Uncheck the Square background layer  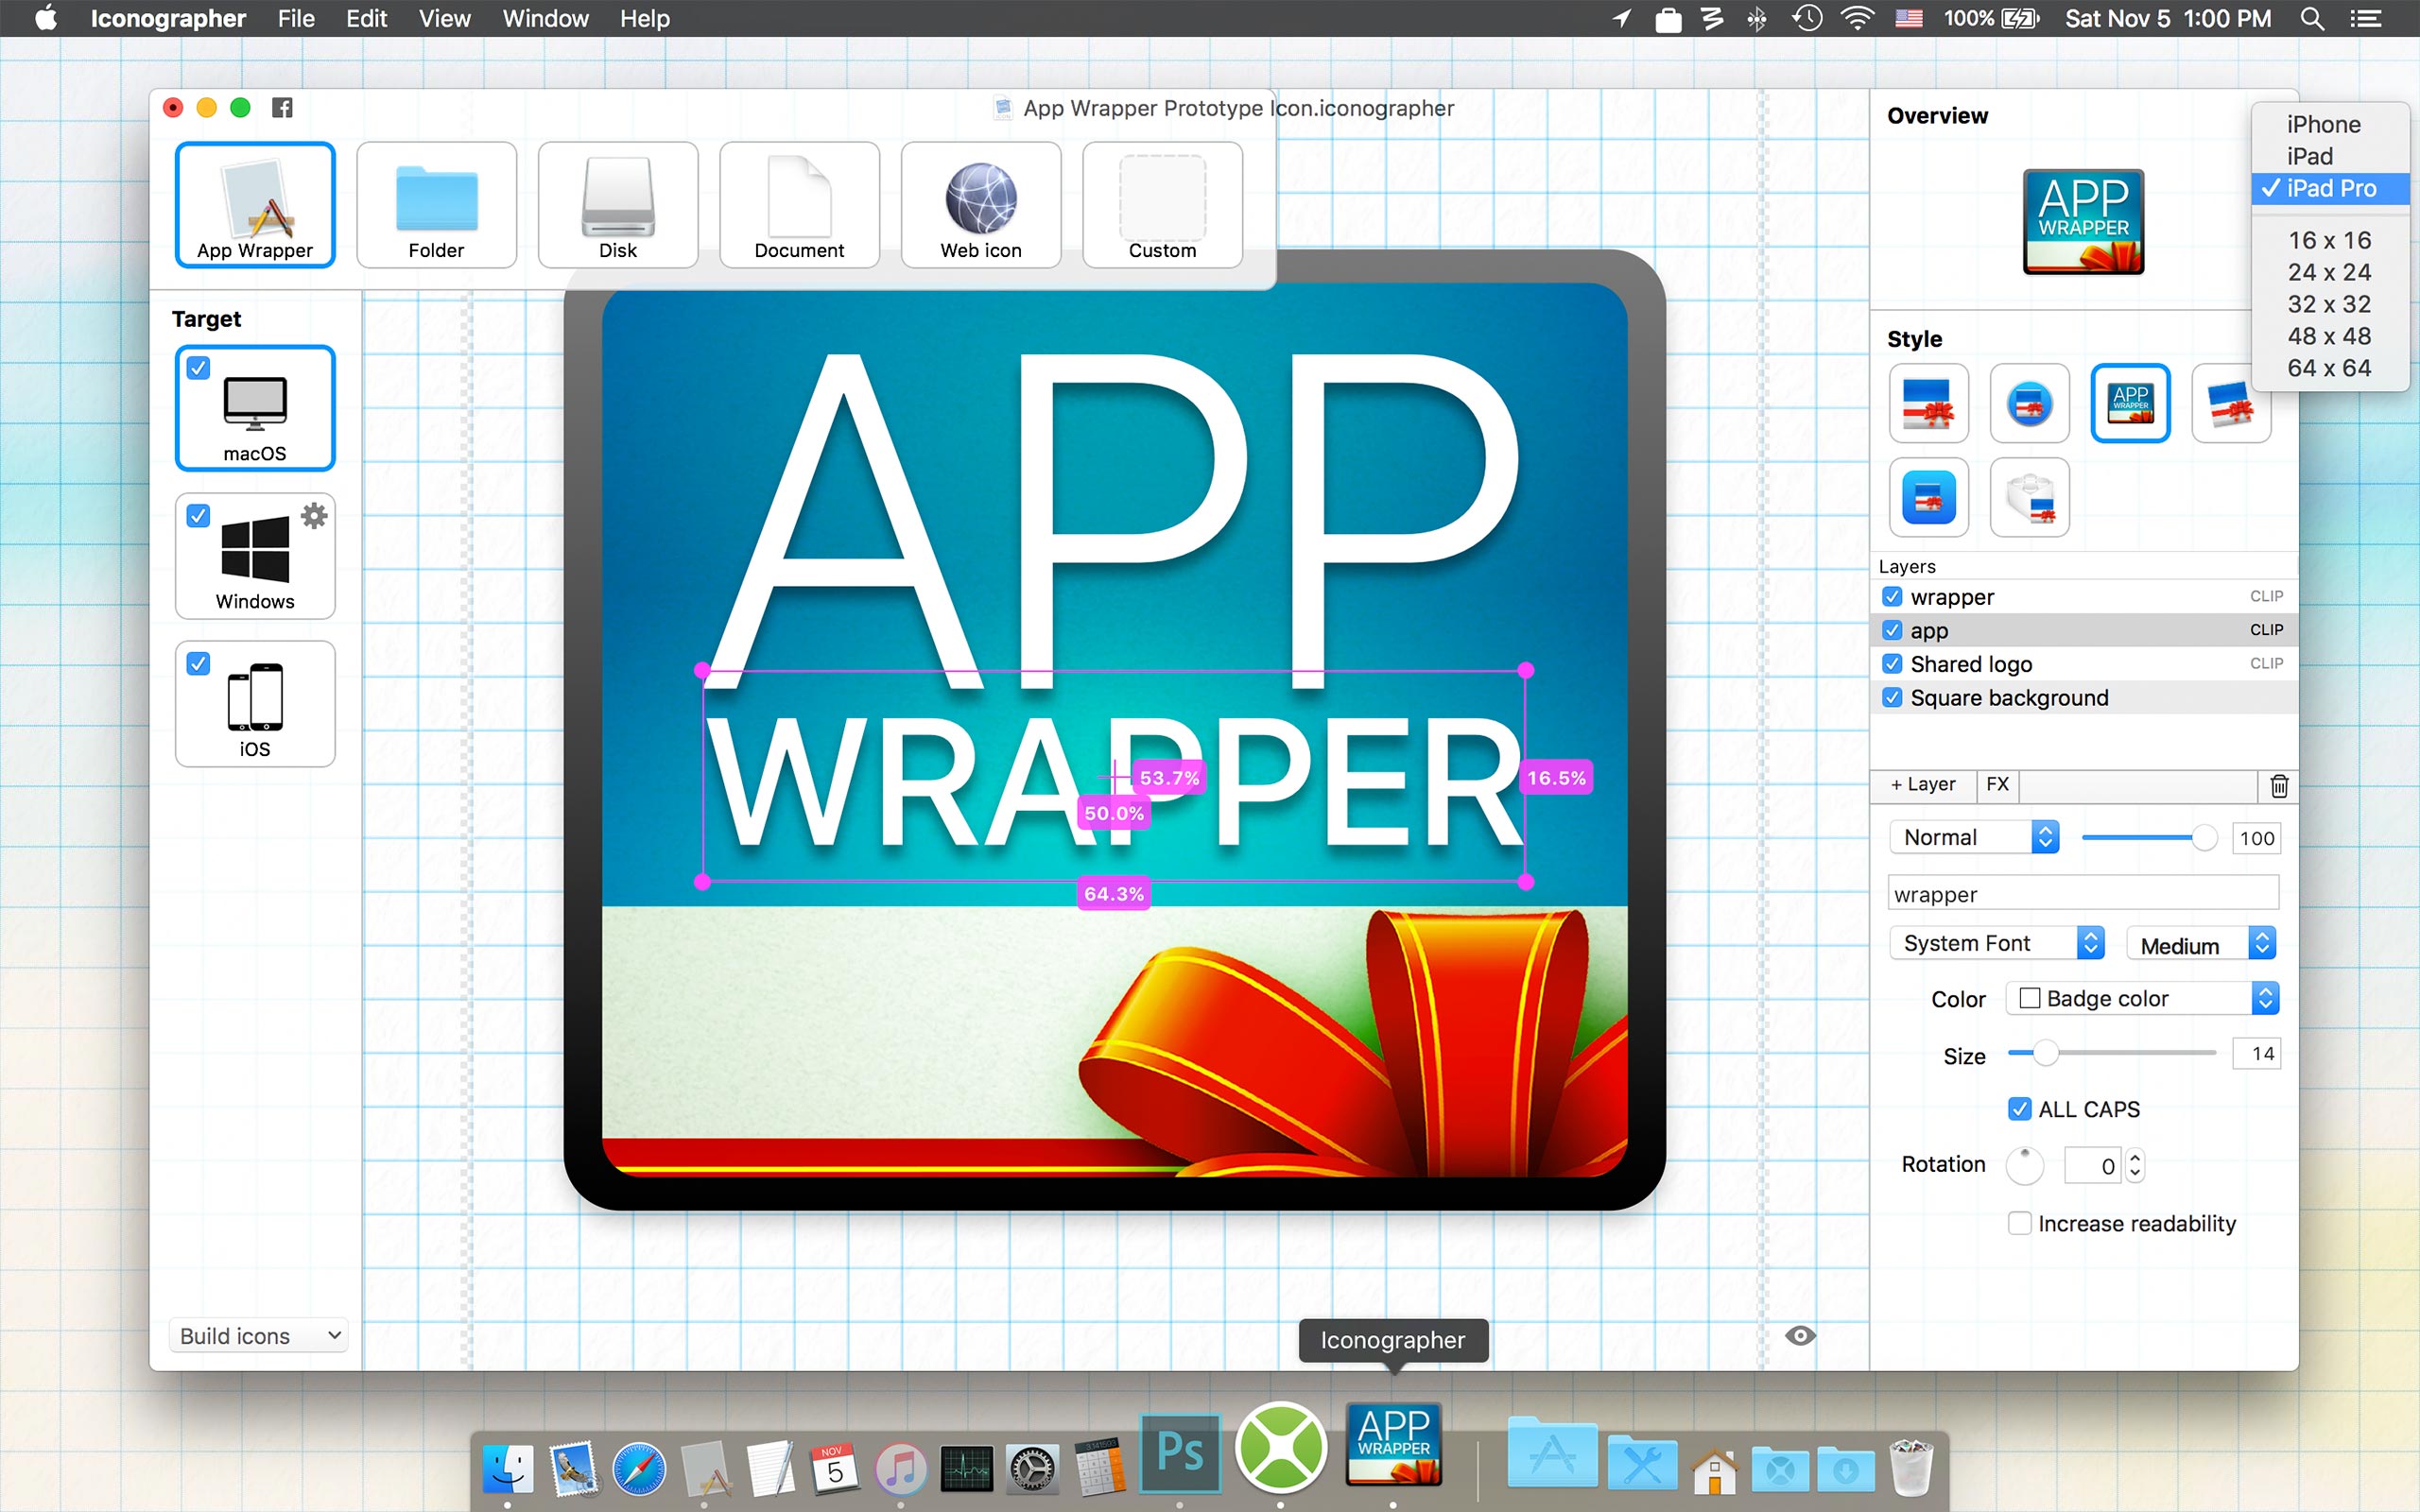[1893, 697]
